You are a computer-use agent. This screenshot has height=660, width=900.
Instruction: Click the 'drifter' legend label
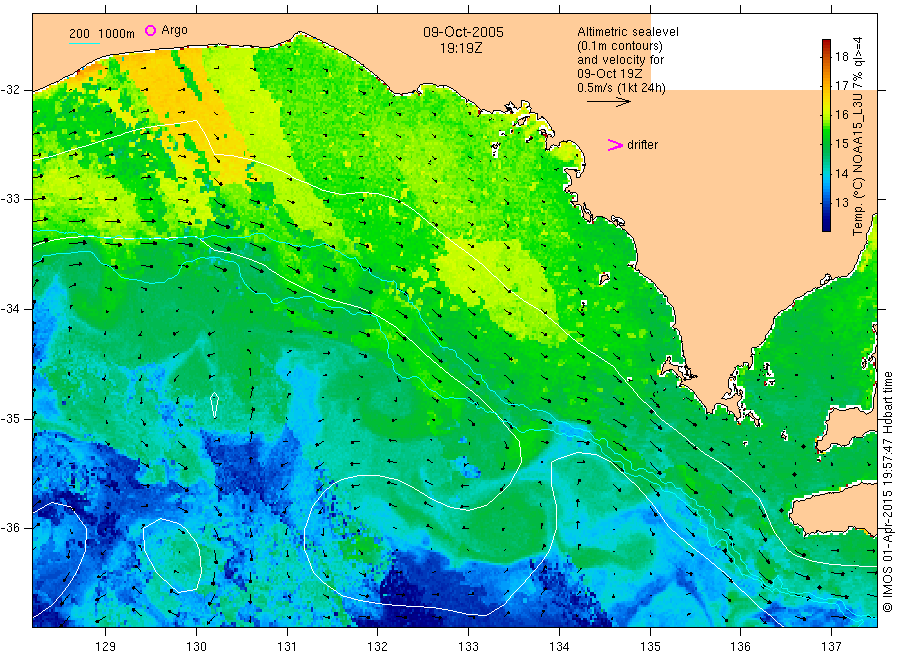click(642, 145)
